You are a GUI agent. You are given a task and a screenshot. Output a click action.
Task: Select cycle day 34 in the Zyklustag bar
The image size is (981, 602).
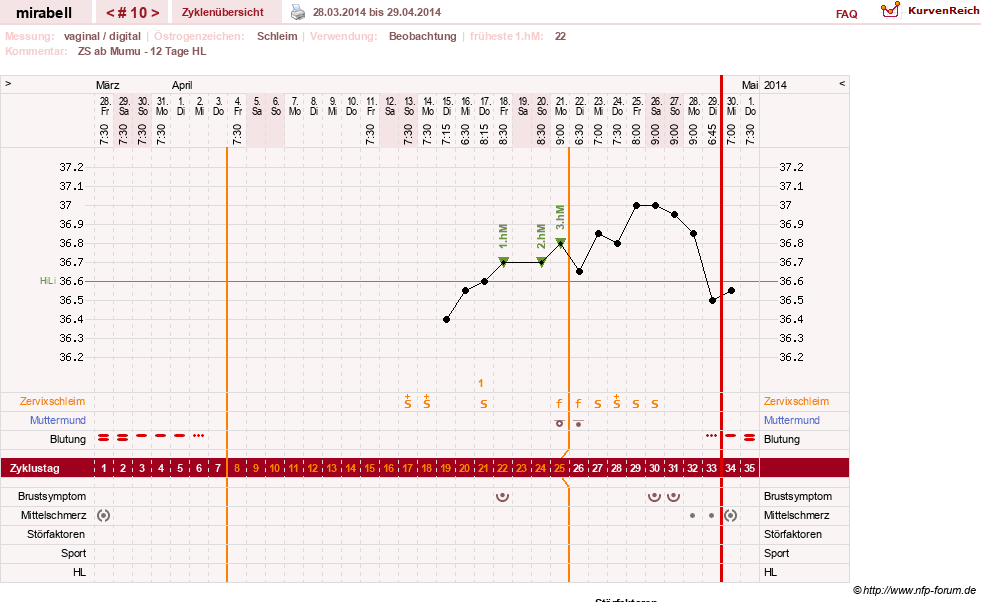[731, 468]
